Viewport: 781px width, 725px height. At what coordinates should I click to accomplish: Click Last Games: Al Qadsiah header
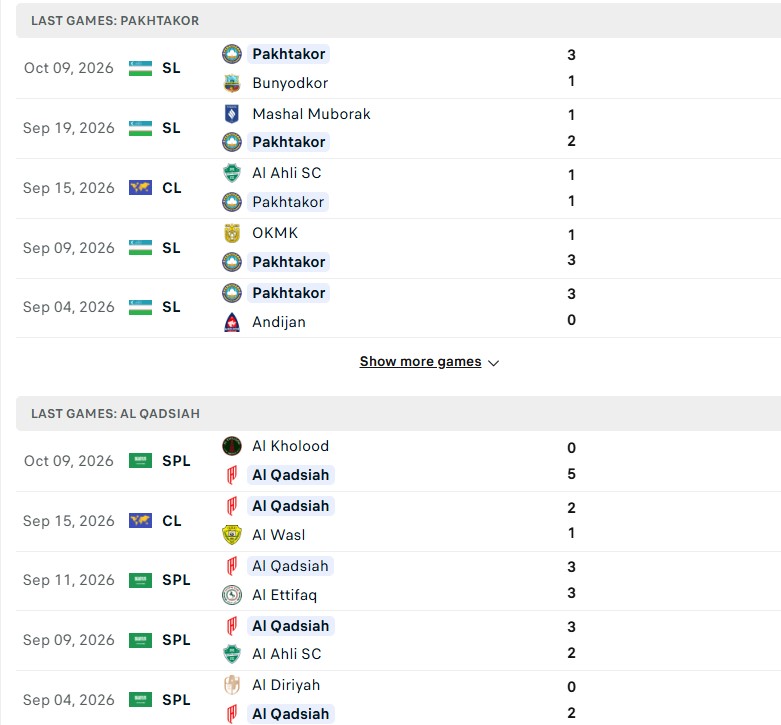116,414
